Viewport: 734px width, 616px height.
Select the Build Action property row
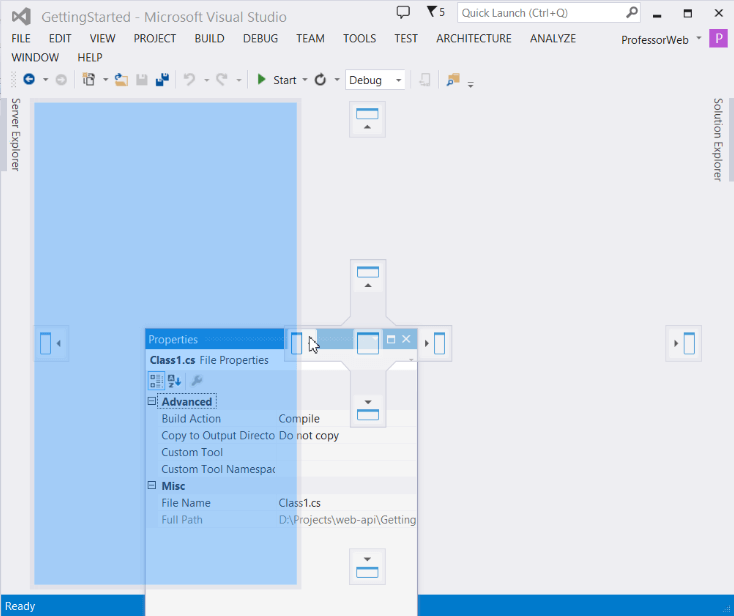pyautogui.click(x=281, y=418)
